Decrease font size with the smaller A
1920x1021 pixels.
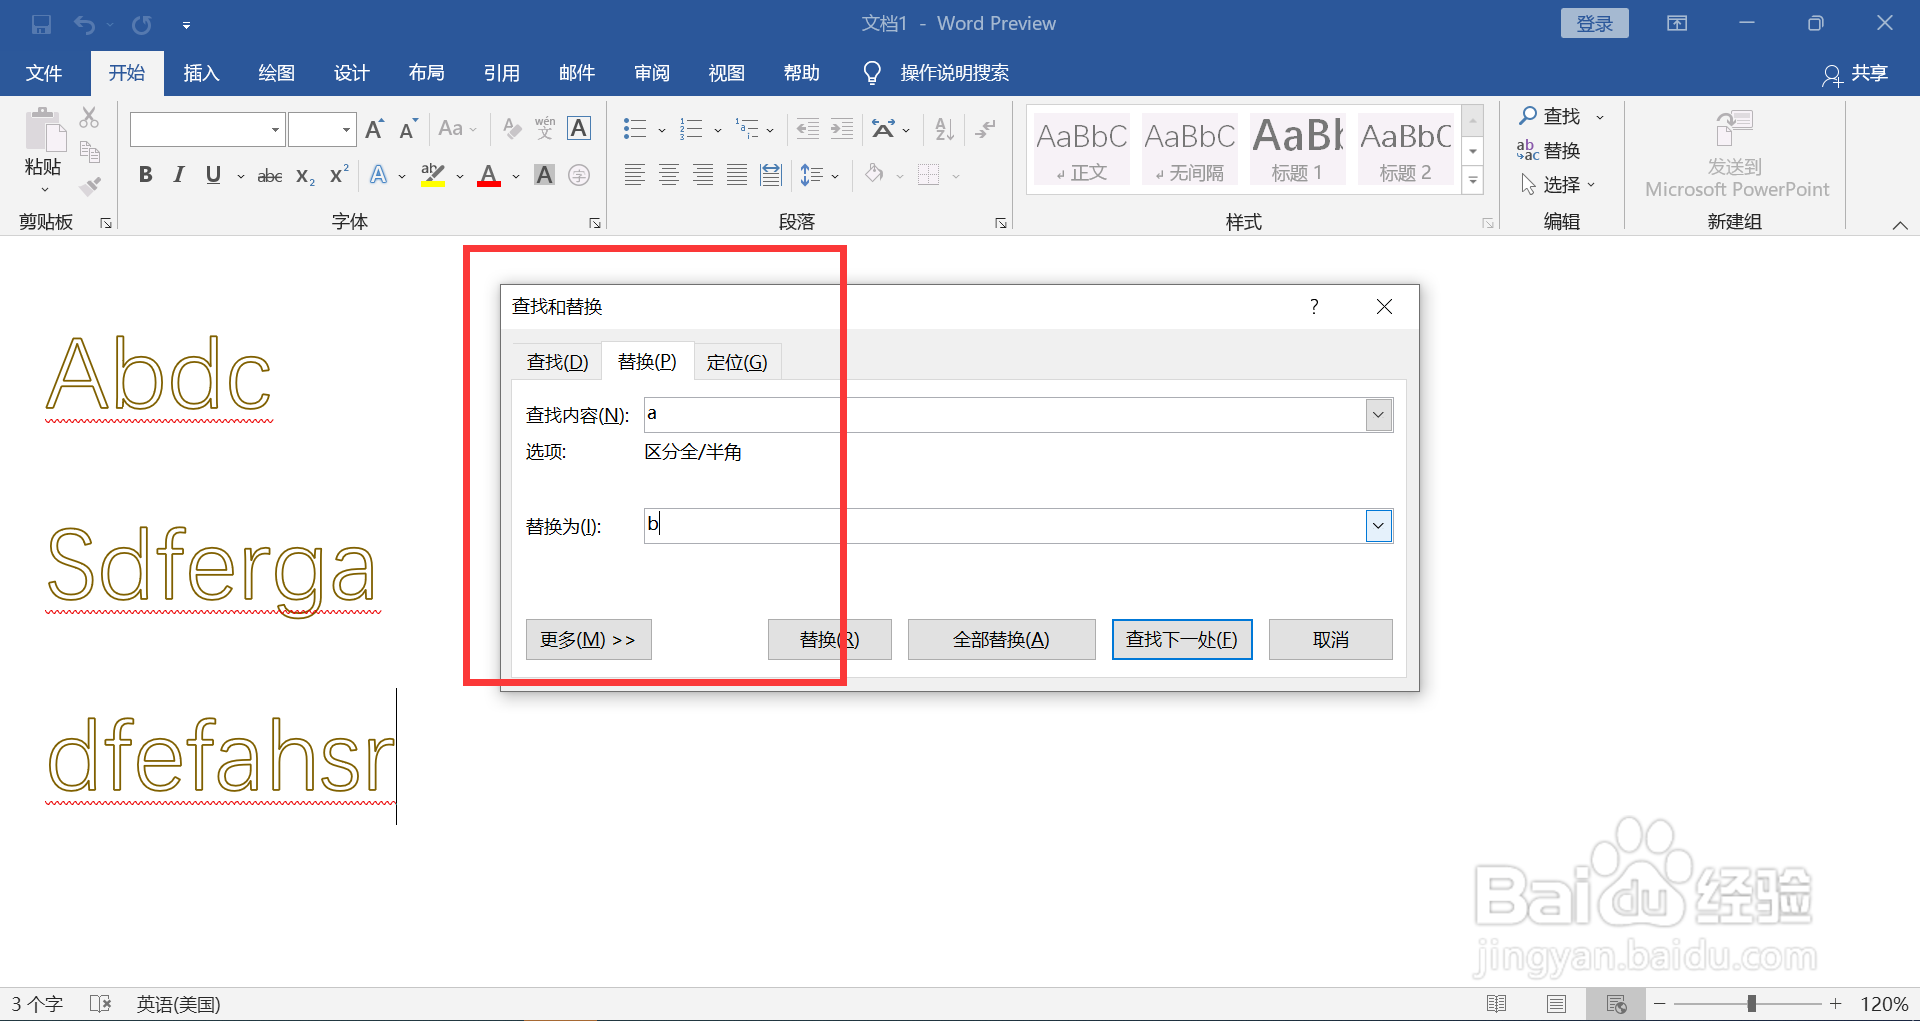pos(408,129)
